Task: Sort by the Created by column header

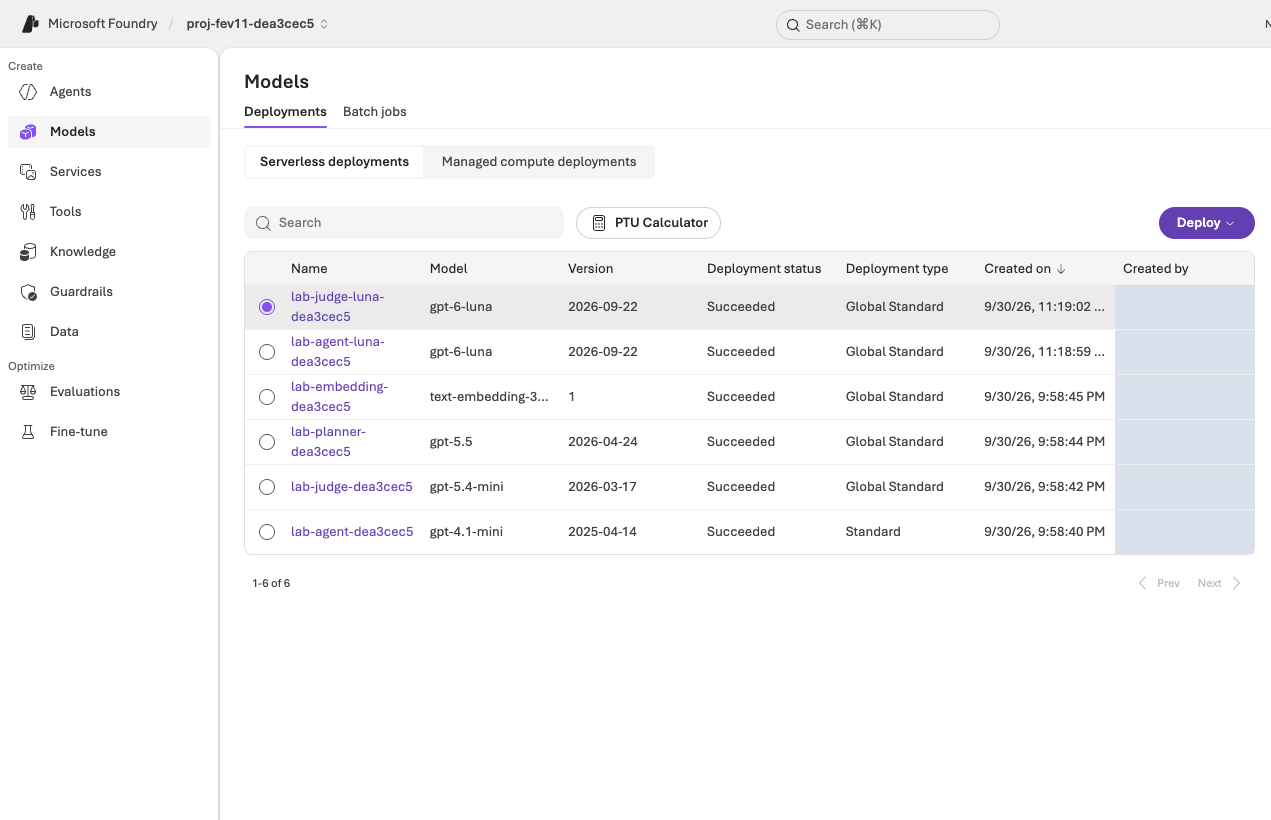Action: coord(1156,269)
